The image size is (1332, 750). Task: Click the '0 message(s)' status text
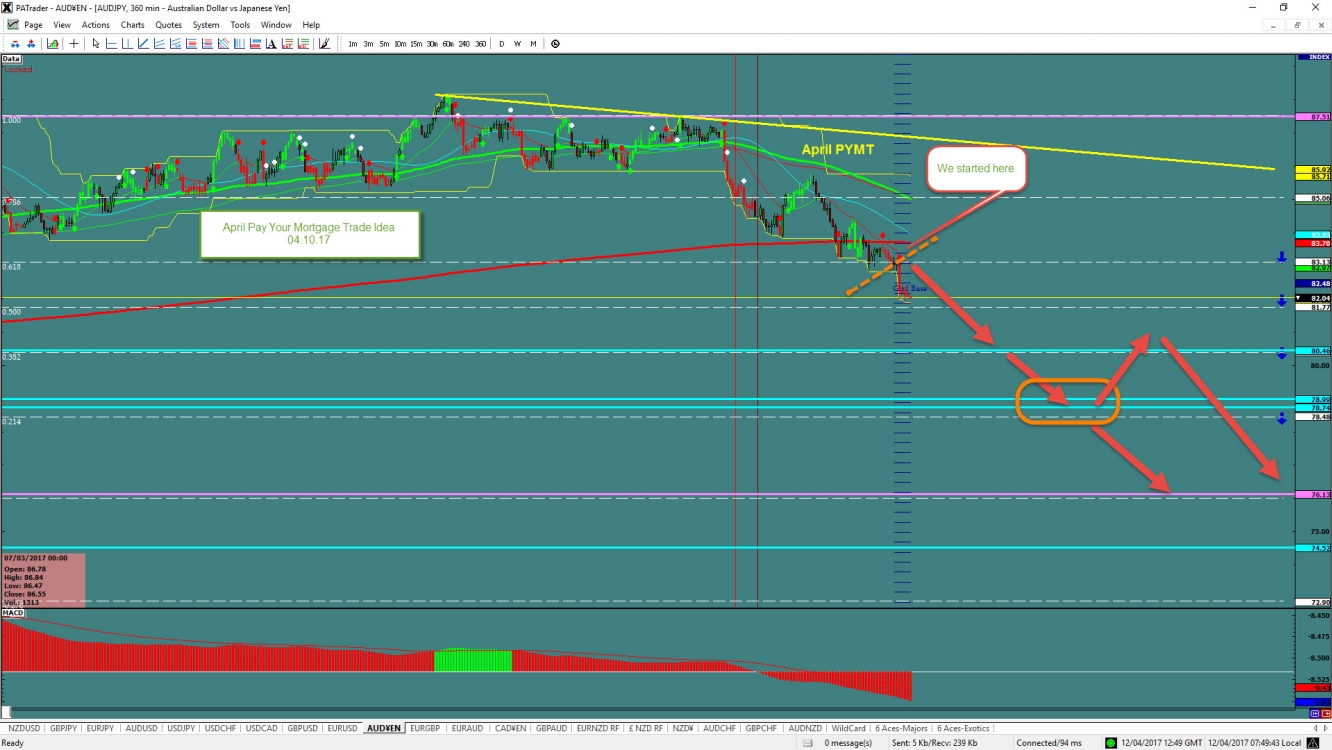pyautogui.click(x=846, y=743)
